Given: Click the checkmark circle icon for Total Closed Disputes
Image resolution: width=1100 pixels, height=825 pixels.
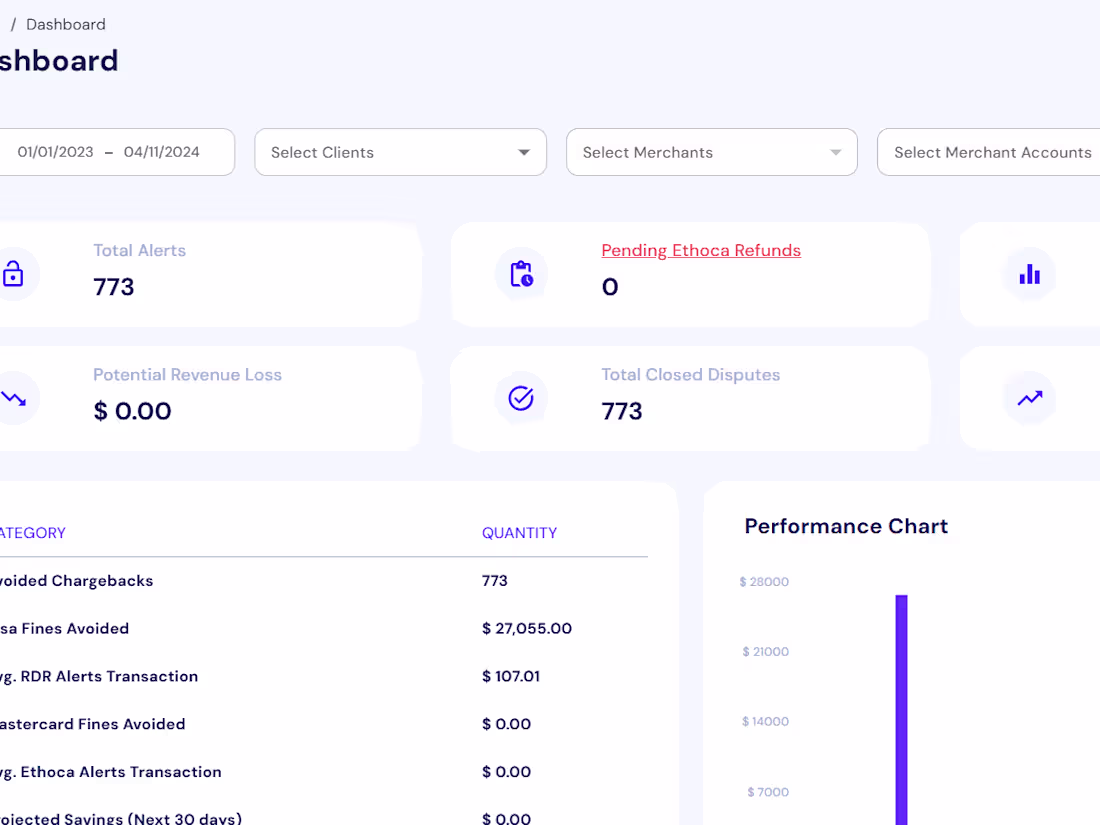Looking at the screenshot, I should coord(521,398).
